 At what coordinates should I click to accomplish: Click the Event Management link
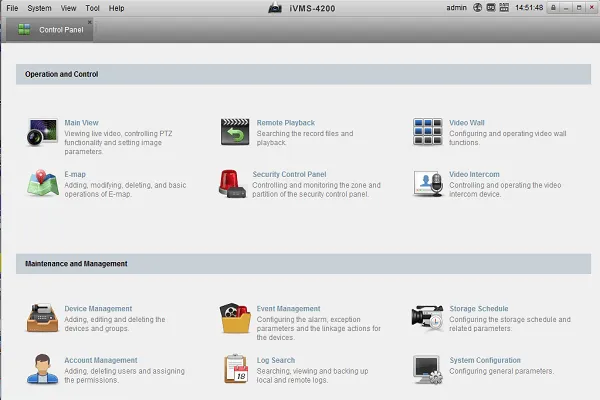289,309
